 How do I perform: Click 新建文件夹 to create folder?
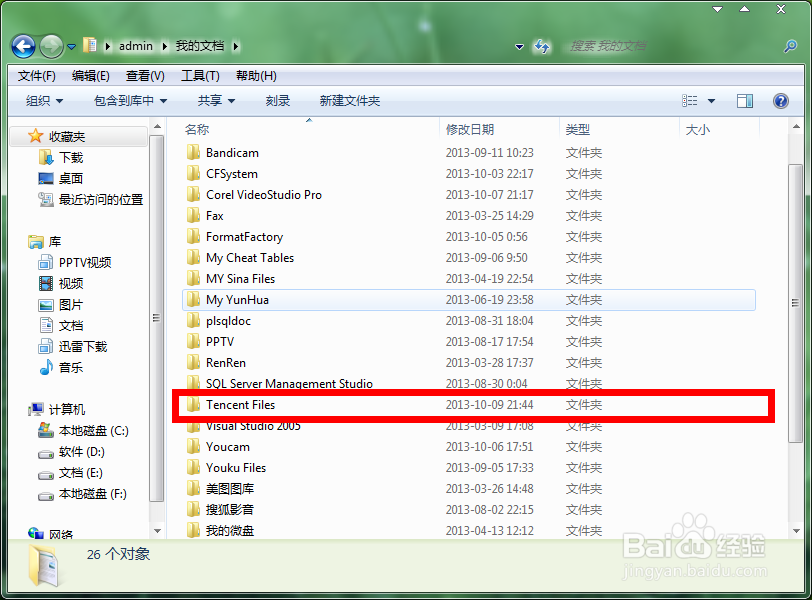pyautogui.click(x=350, y=101)
